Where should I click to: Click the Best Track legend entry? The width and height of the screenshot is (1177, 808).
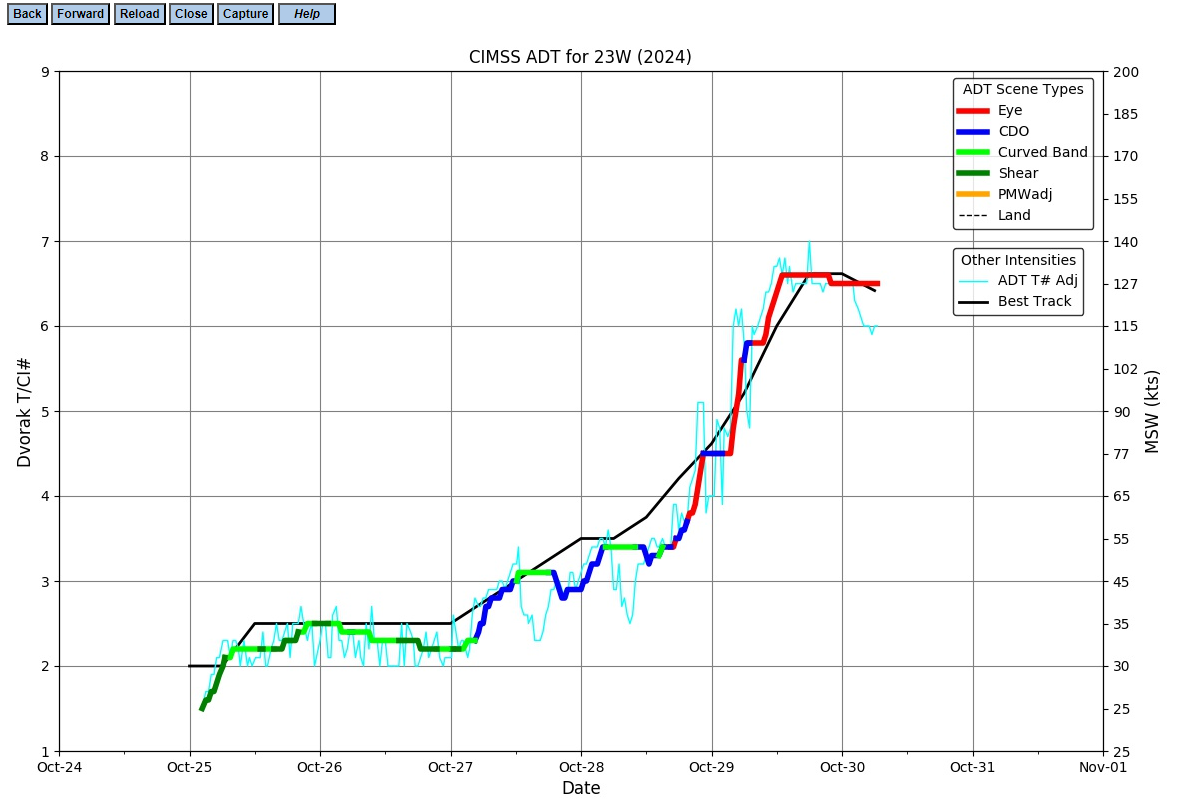1015,302
